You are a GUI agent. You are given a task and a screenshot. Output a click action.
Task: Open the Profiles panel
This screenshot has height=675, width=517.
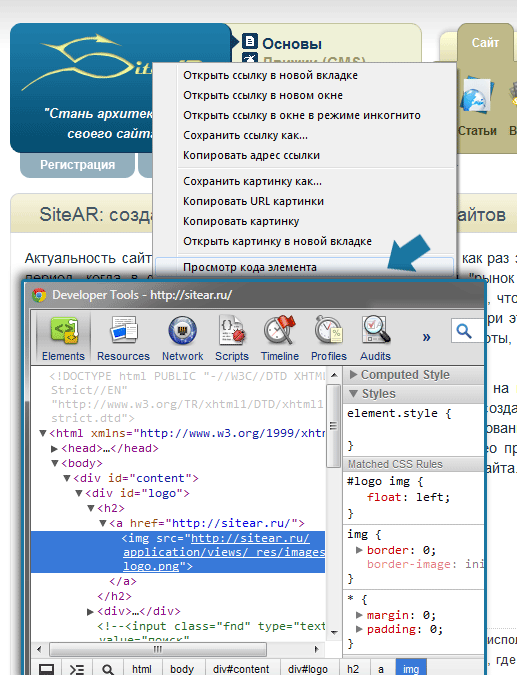pos(329,338)
